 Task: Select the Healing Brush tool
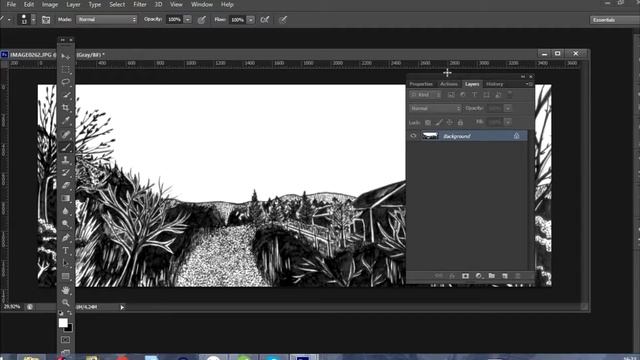click(65, 134)
